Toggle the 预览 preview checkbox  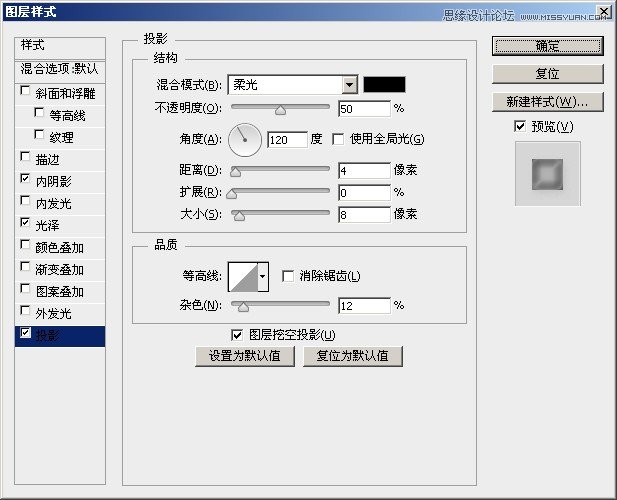[x=520, y=127]
